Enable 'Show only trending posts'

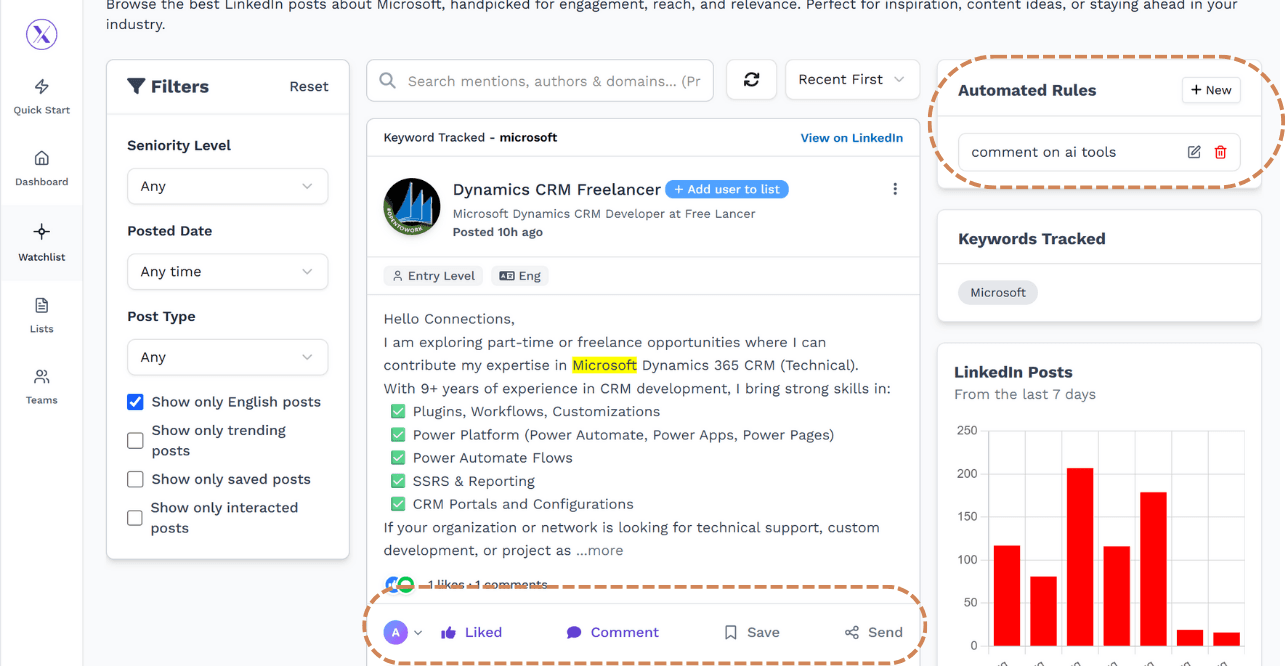click(135, 440)
